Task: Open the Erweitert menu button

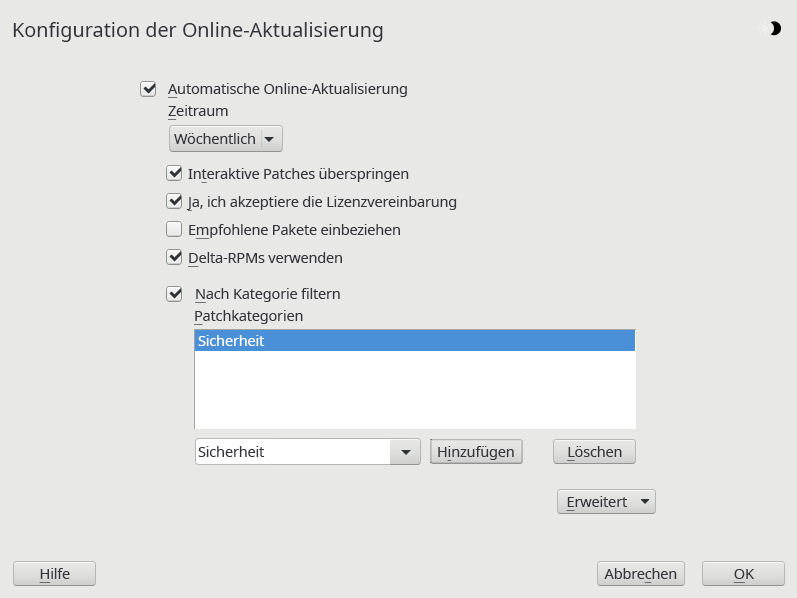Action: (x=606, y=502)
